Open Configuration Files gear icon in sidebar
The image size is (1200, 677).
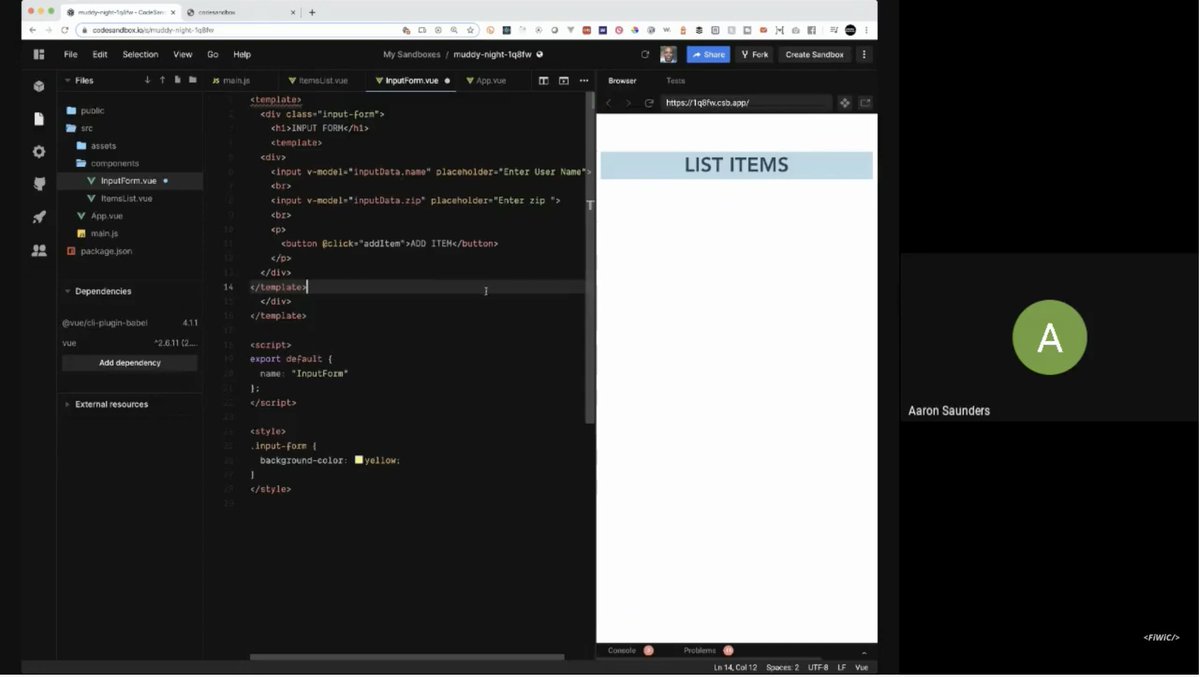pos(39,152)
